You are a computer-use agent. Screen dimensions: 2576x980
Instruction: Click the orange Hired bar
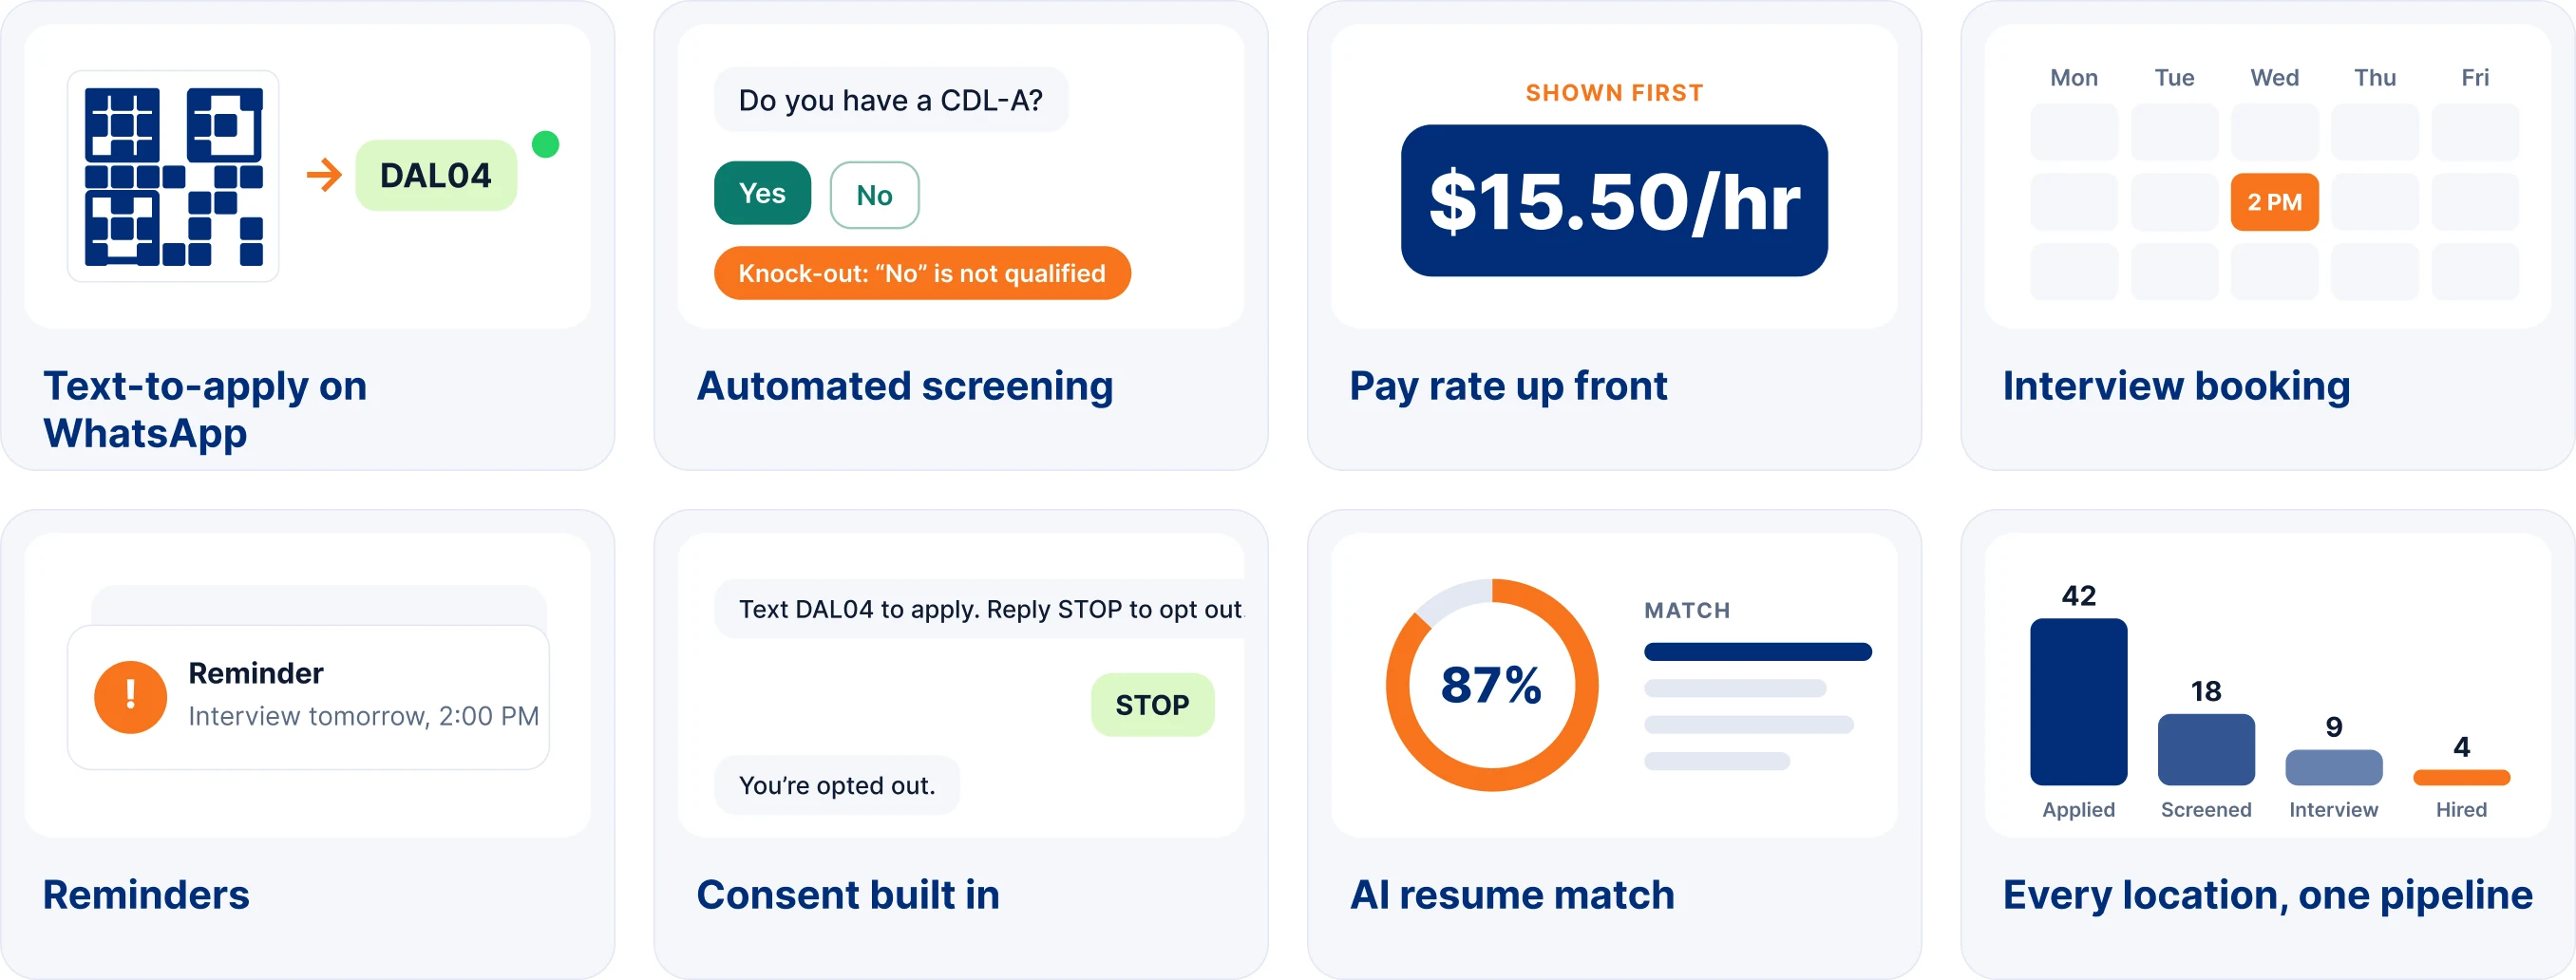coord(2461,777)
